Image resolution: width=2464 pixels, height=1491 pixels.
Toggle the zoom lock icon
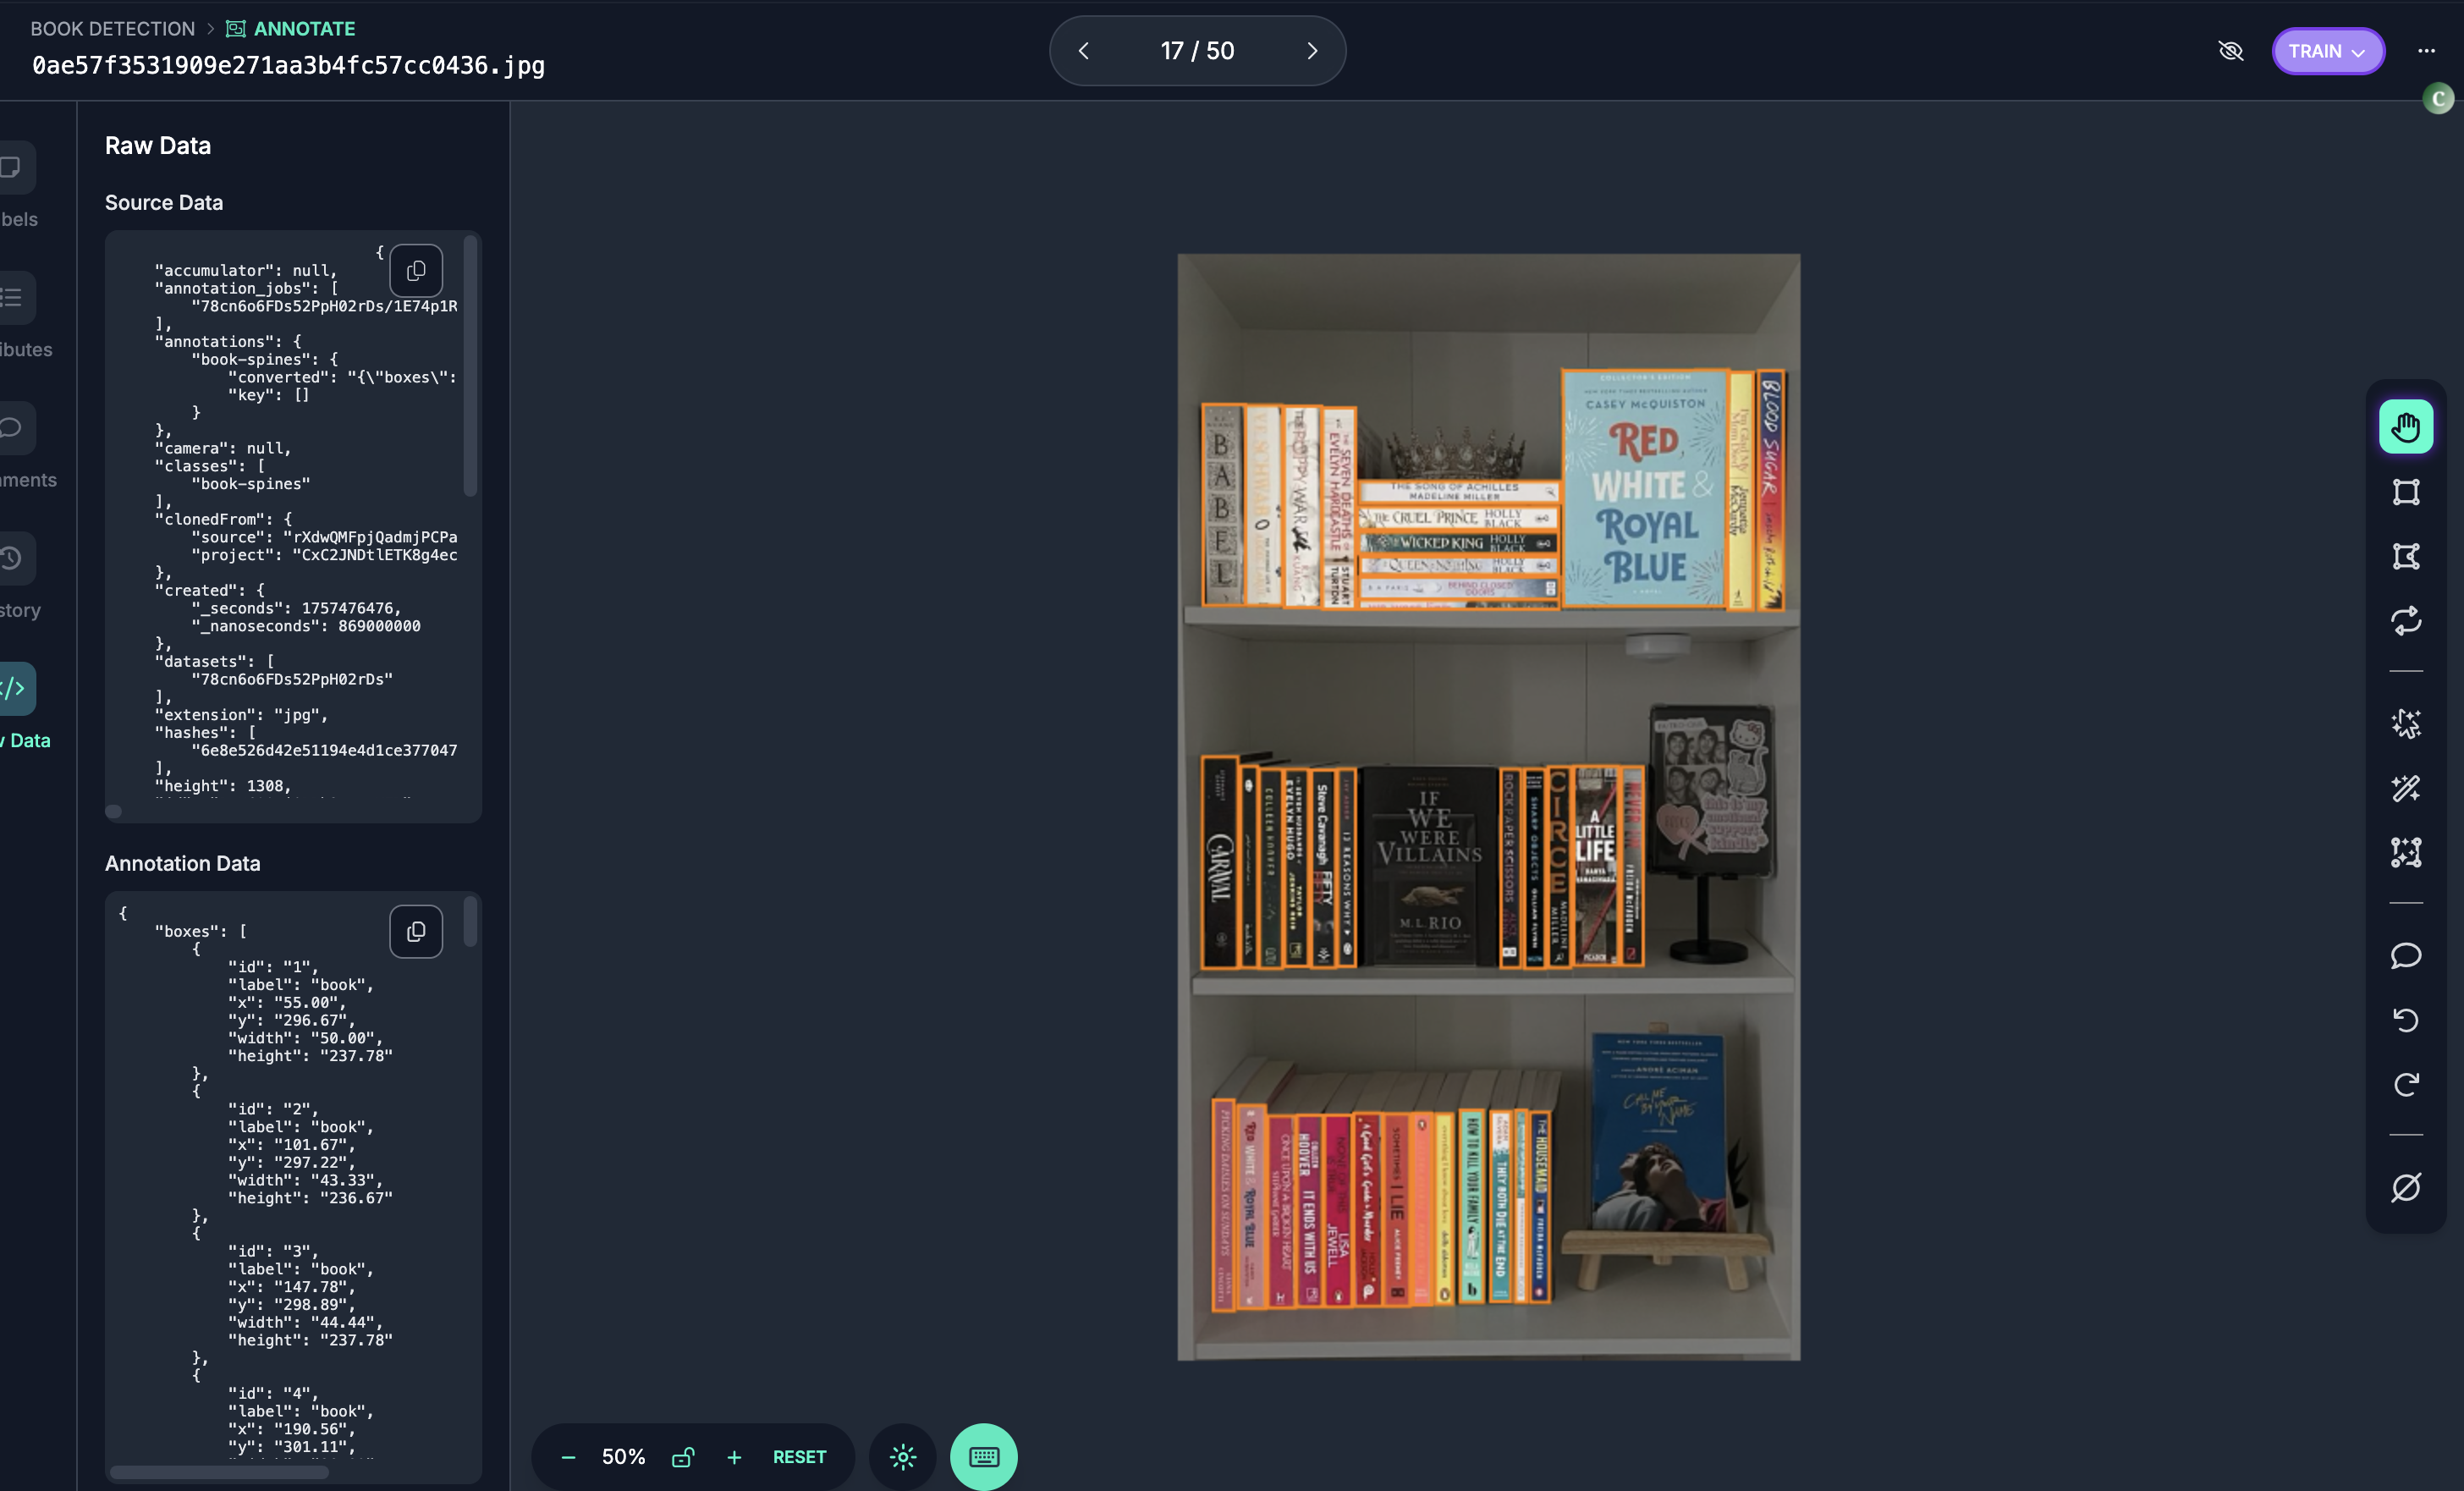pos(683,1457)
